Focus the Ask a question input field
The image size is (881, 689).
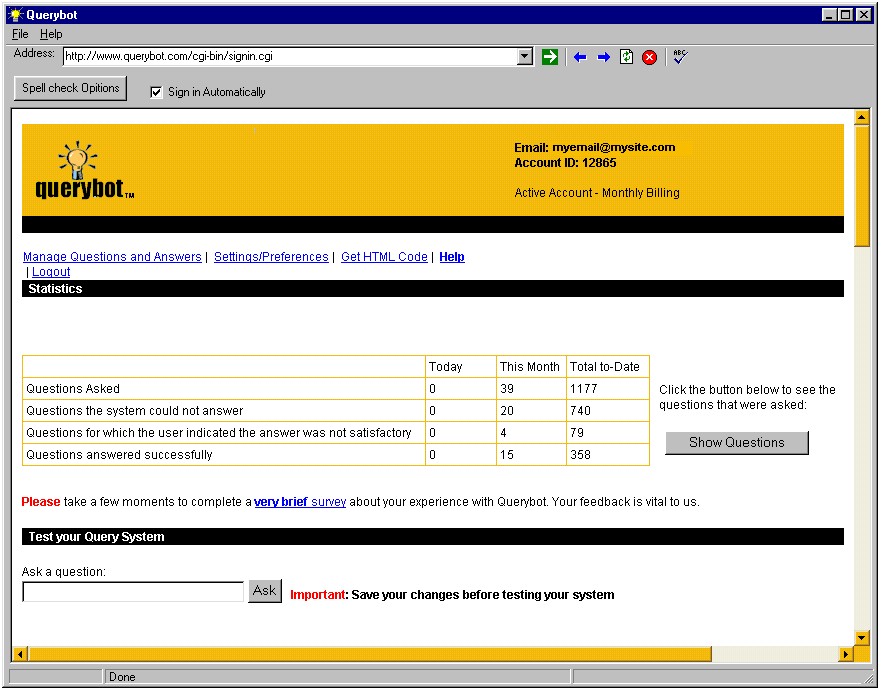[133, 592]
